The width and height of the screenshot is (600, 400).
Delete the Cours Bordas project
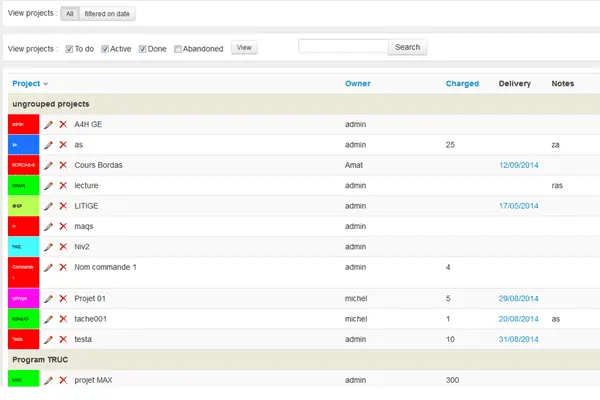[62, 165]
